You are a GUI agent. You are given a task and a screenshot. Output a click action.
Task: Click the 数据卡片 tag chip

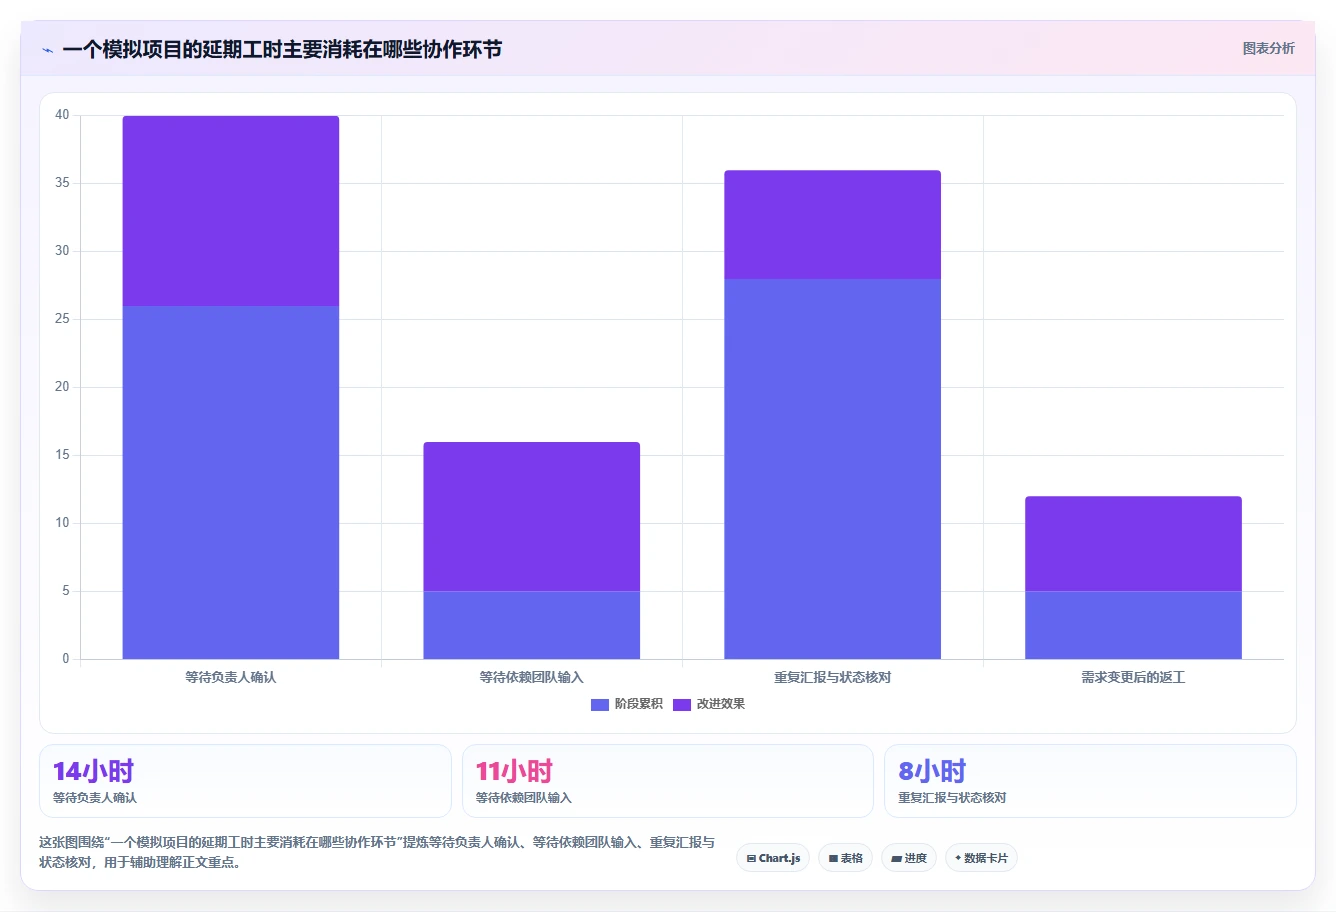(981, 858)
